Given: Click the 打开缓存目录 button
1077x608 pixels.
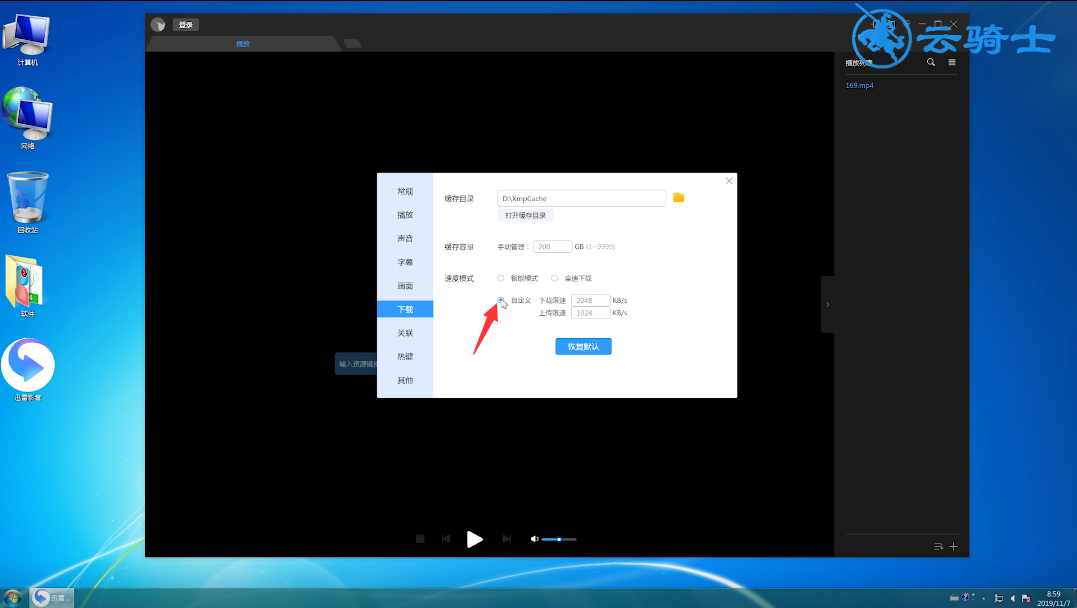Looking at the screenshot, I should 525,216.
